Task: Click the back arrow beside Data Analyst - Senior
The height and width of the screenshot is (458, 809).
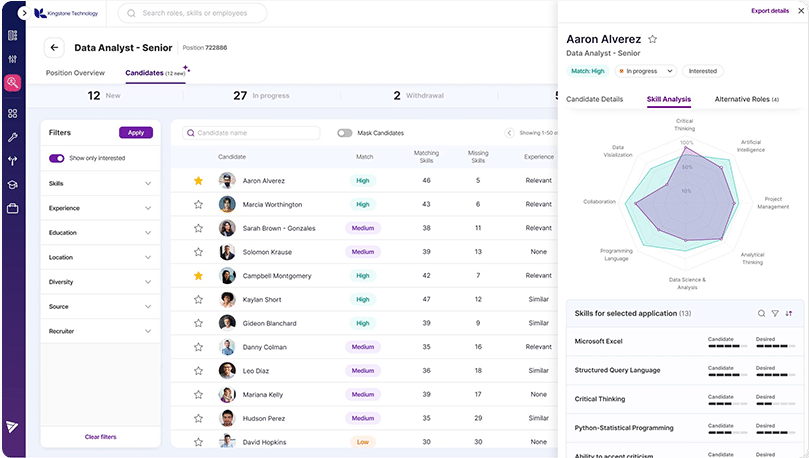Action: click(54, 47)
